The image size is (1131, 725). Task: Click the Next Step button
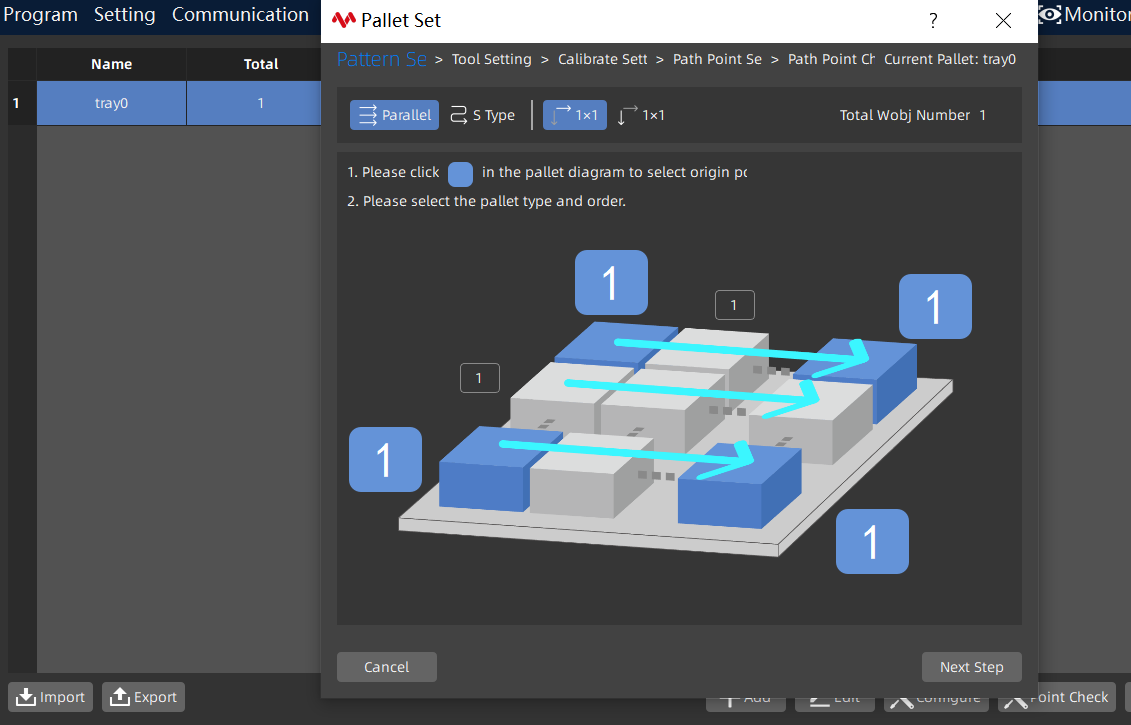972,667
